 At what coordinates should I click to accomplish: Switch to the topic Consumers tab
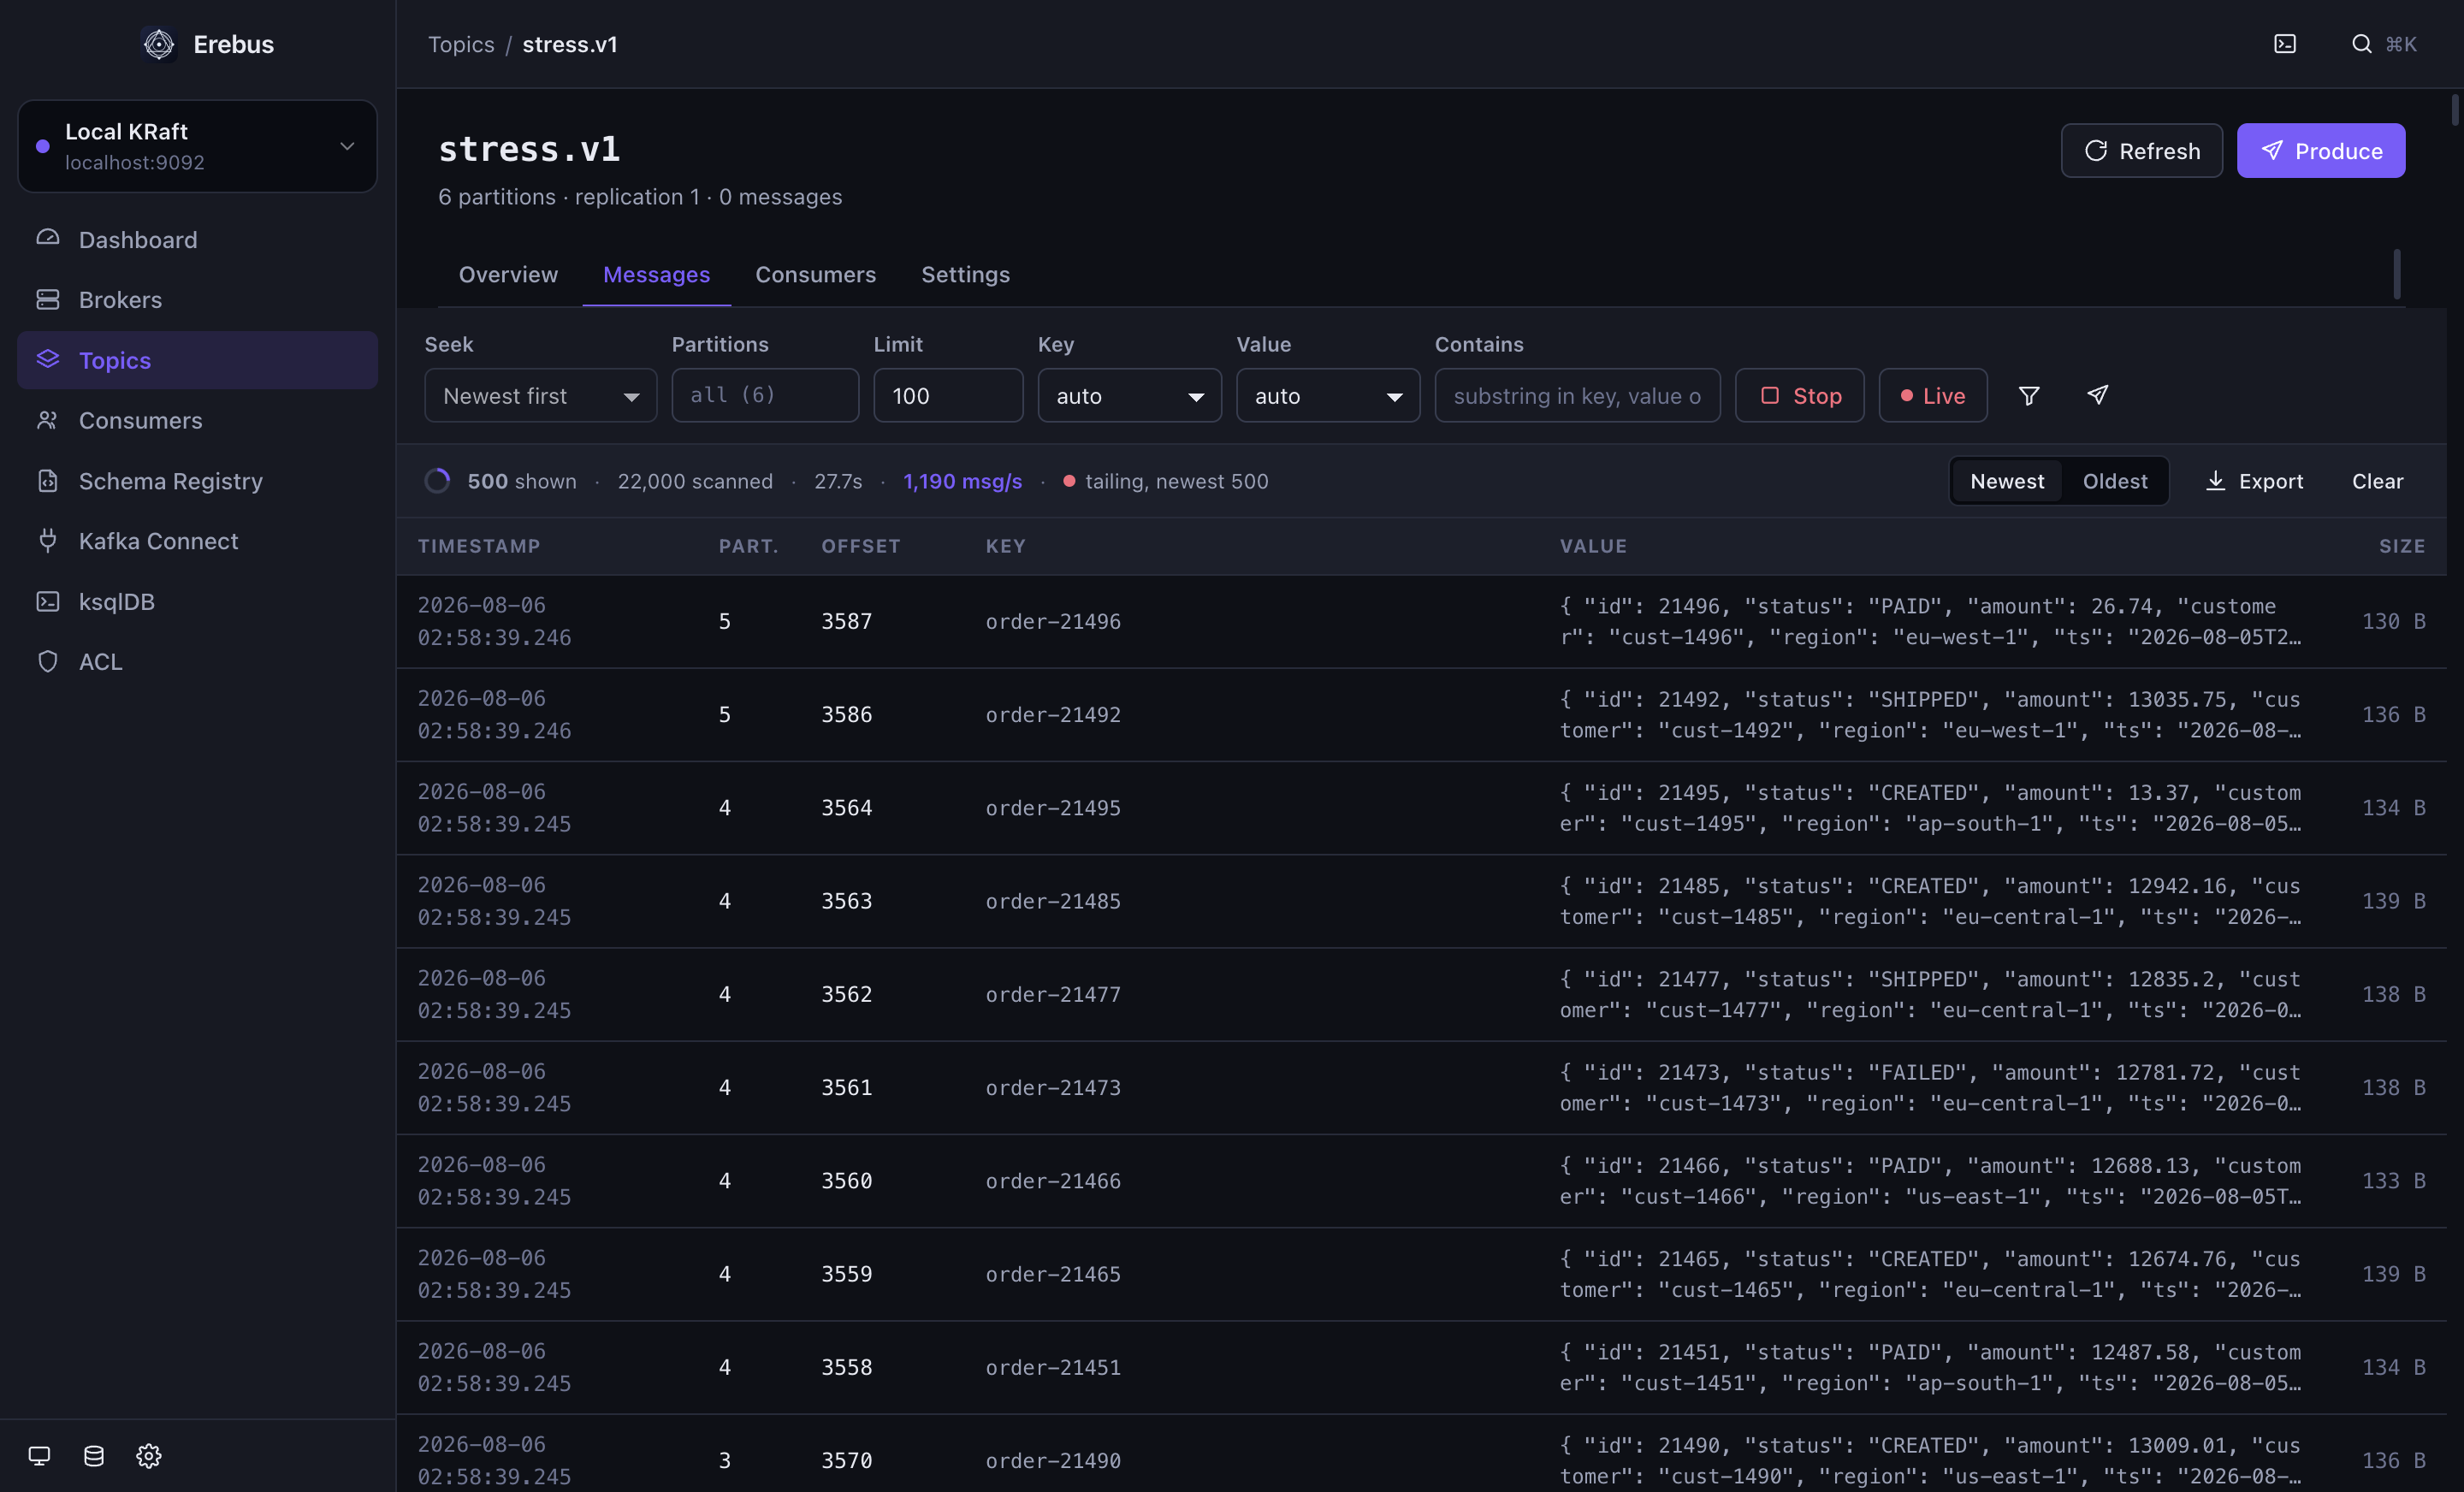coord(815,274)
